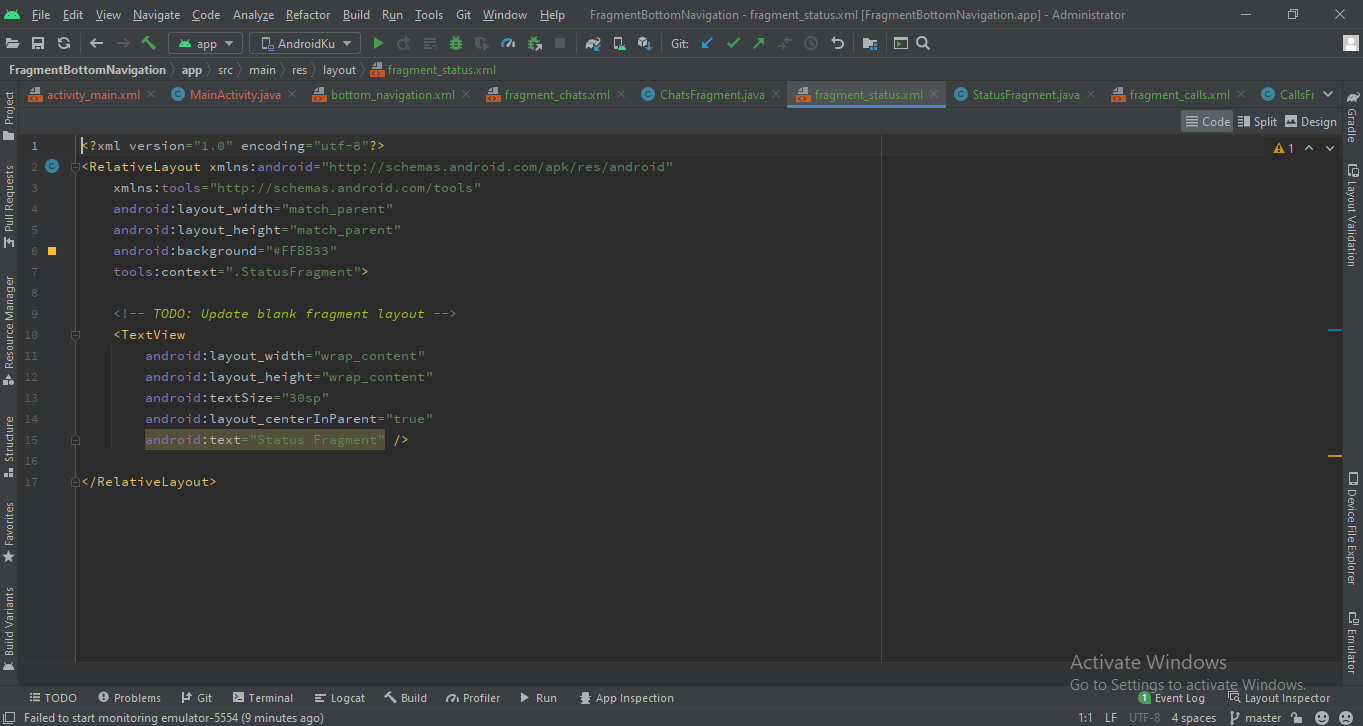Open the Profile app gauge icon
The height and width of the screenshot is (726, 1363).
(508, 43)
